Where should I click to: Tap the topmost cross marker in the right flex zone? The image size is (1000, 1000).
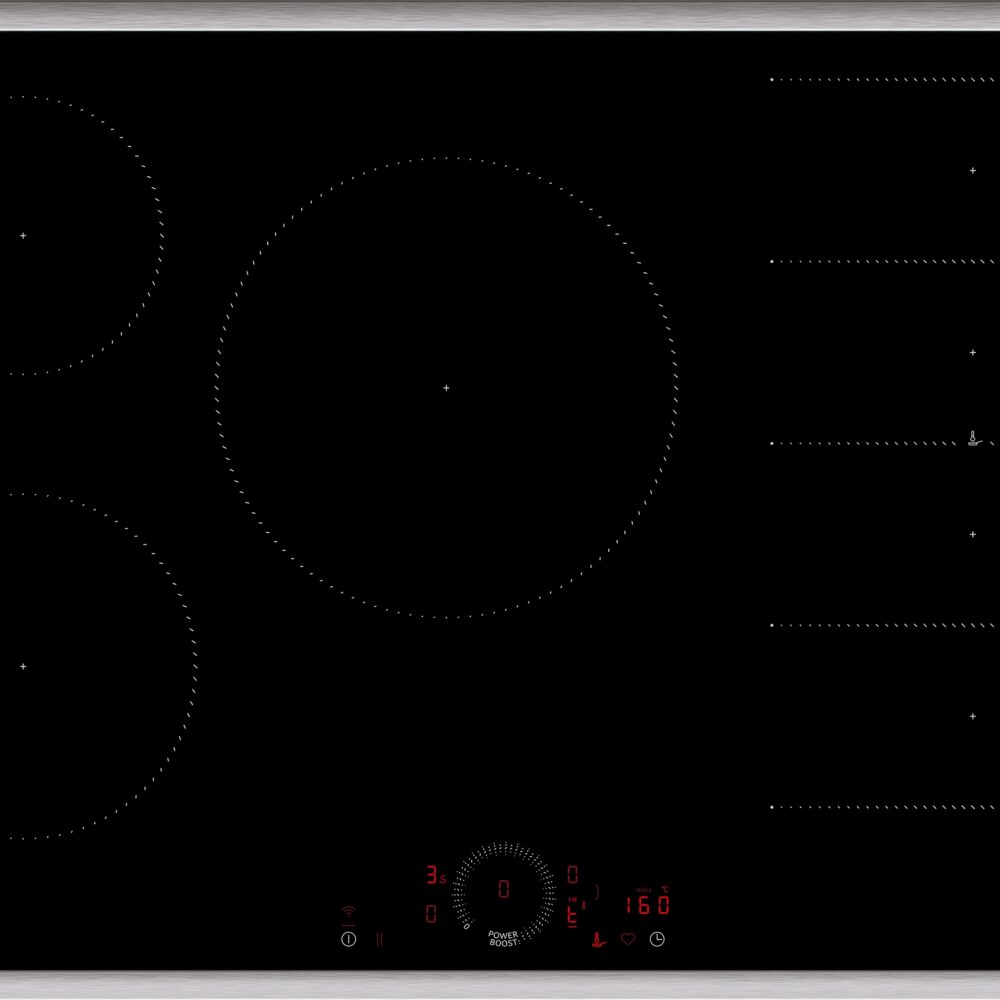click(x=973, y=170)
